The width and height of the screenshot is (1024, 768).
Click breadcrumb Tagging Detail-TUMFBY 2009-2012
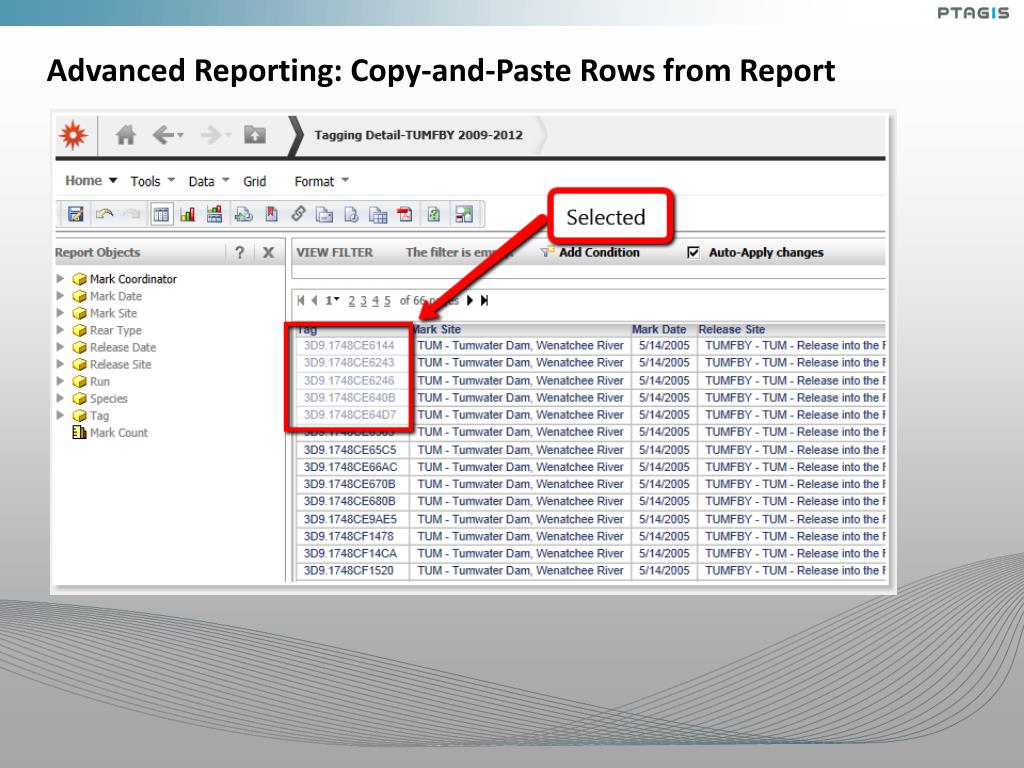(419, 135)
